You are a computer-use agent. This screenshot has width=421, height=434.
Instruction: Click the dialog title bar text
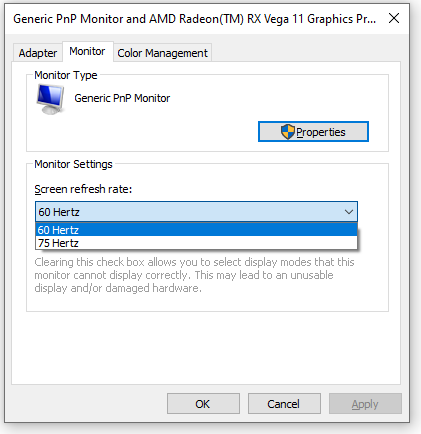(194, 19)
